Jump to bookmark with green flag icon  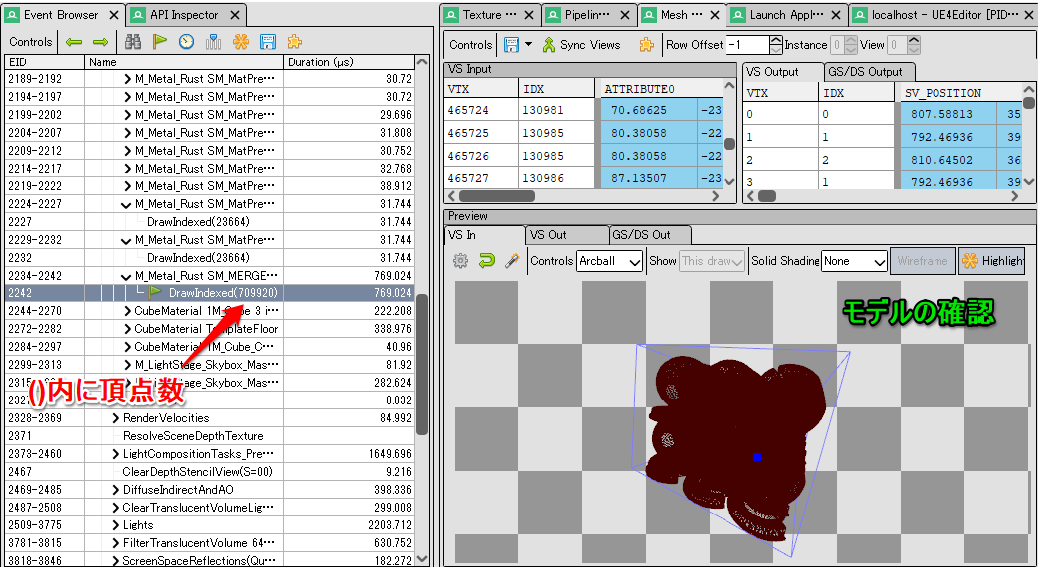coord(159,42)
